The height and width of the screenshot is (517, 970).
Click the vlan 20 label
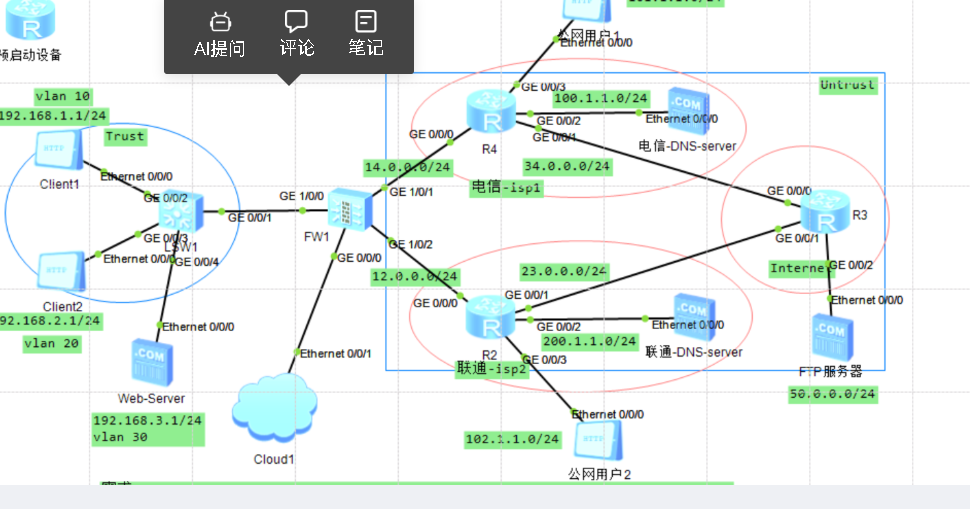pos(52,343)
